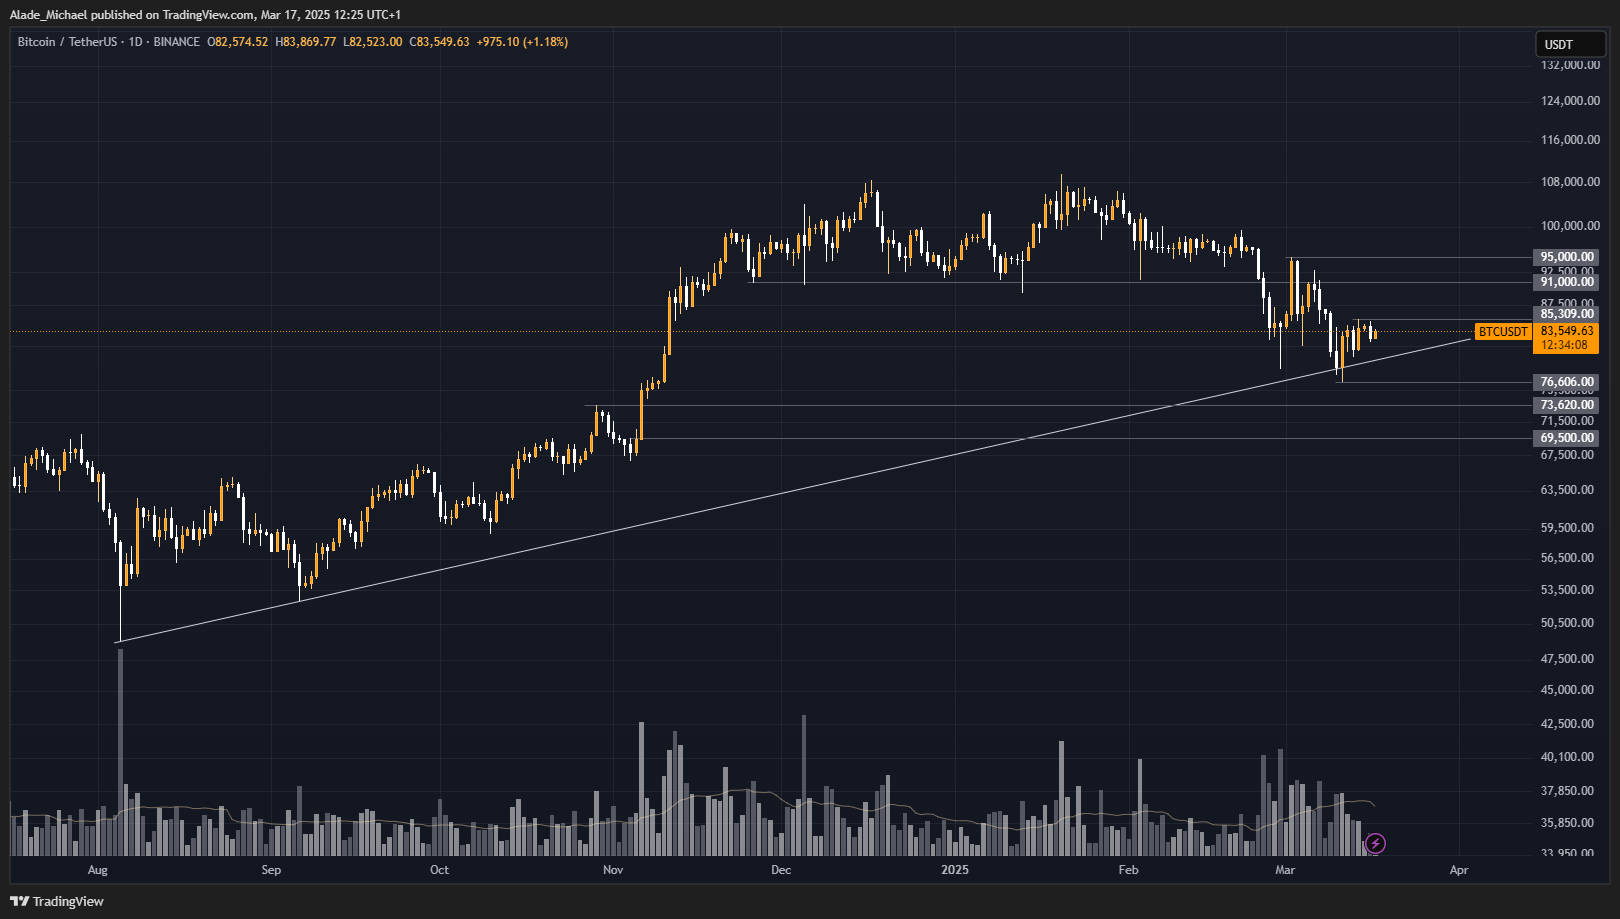
Task: Click the 108,000.00 price axis label
Action: coord(1570,182)
